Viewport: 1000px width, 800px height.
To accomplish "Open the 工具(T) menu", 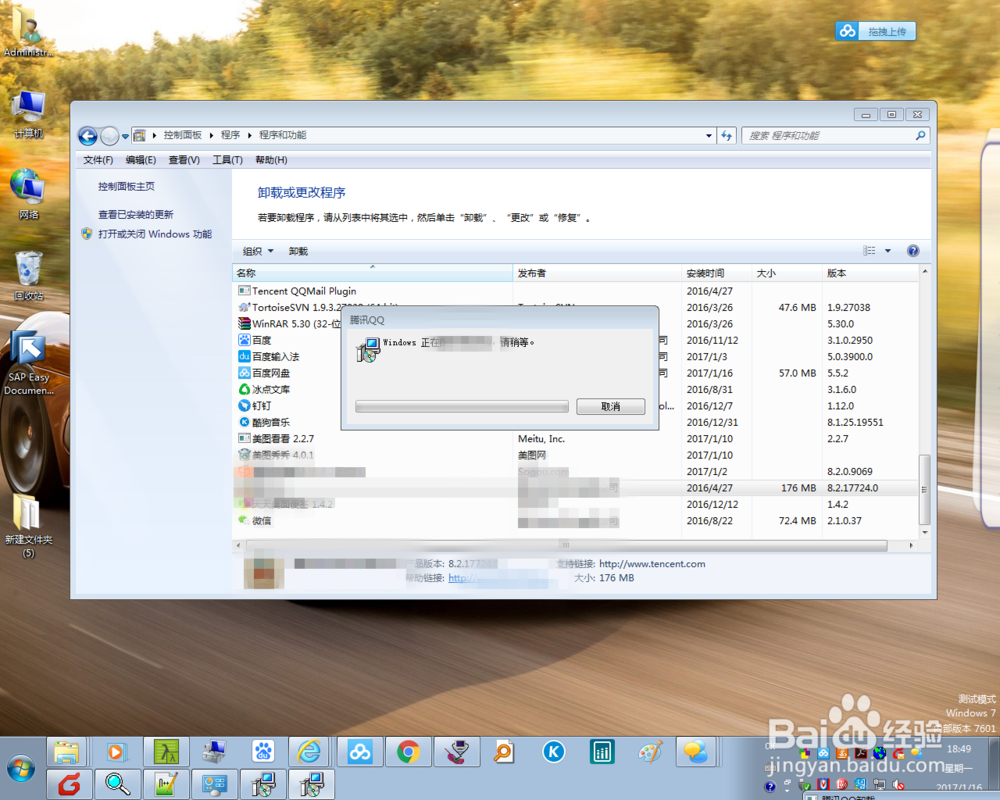I will 228,160.
